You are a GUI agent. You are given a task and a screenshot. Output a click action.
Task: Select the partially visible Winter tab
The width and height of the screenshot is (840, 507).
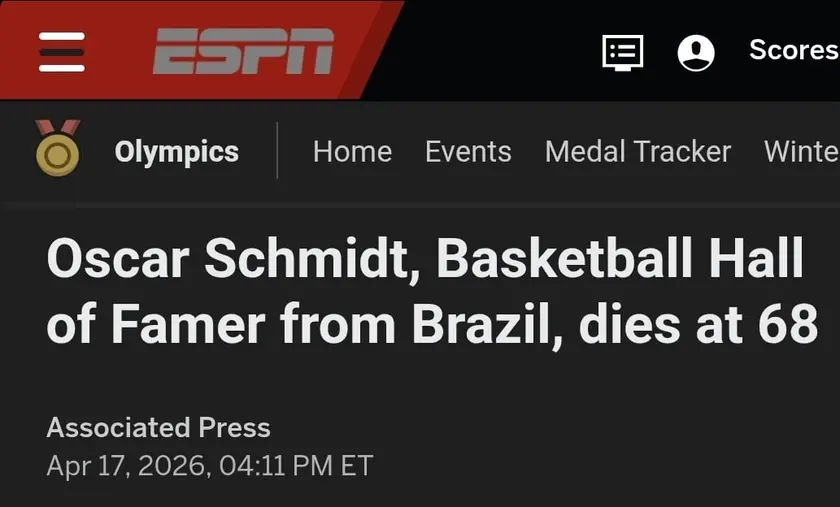tap(800, 151)
